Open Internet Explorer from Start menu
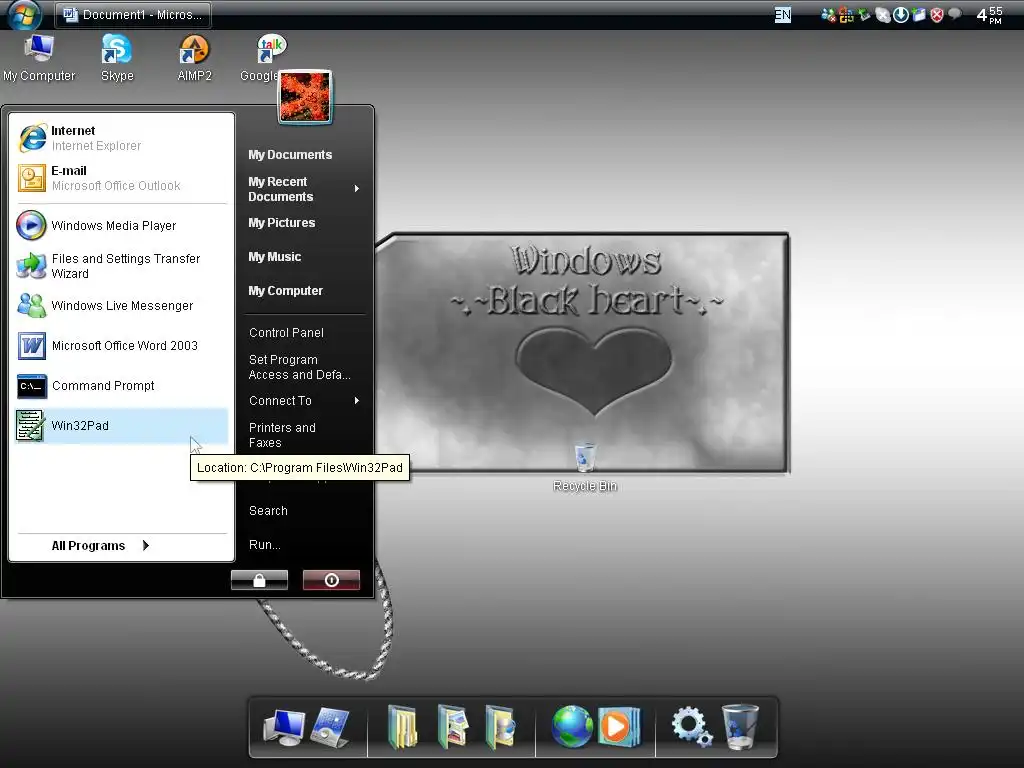 coord(121,138)
